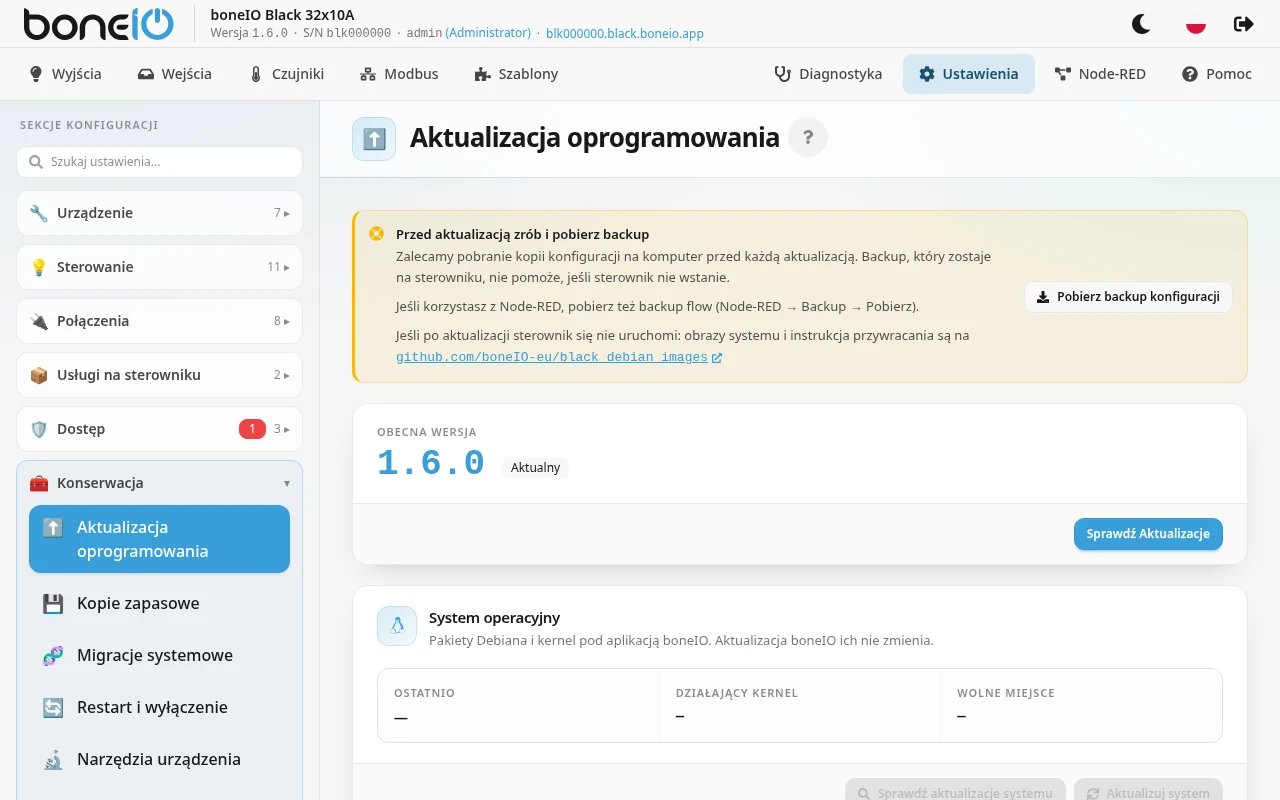
Task: Open Narzędzia urządzenia in the sidebar
Action: [x=159, y=759]
